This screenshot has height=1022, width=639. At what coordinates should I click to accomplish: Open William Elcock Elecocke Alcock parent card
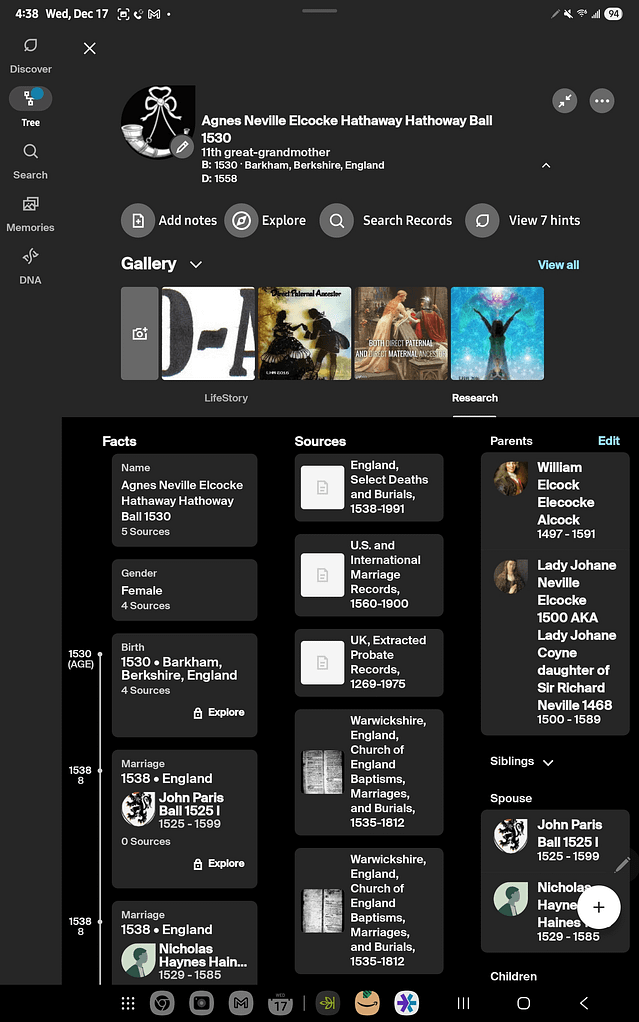click(555, 501)
